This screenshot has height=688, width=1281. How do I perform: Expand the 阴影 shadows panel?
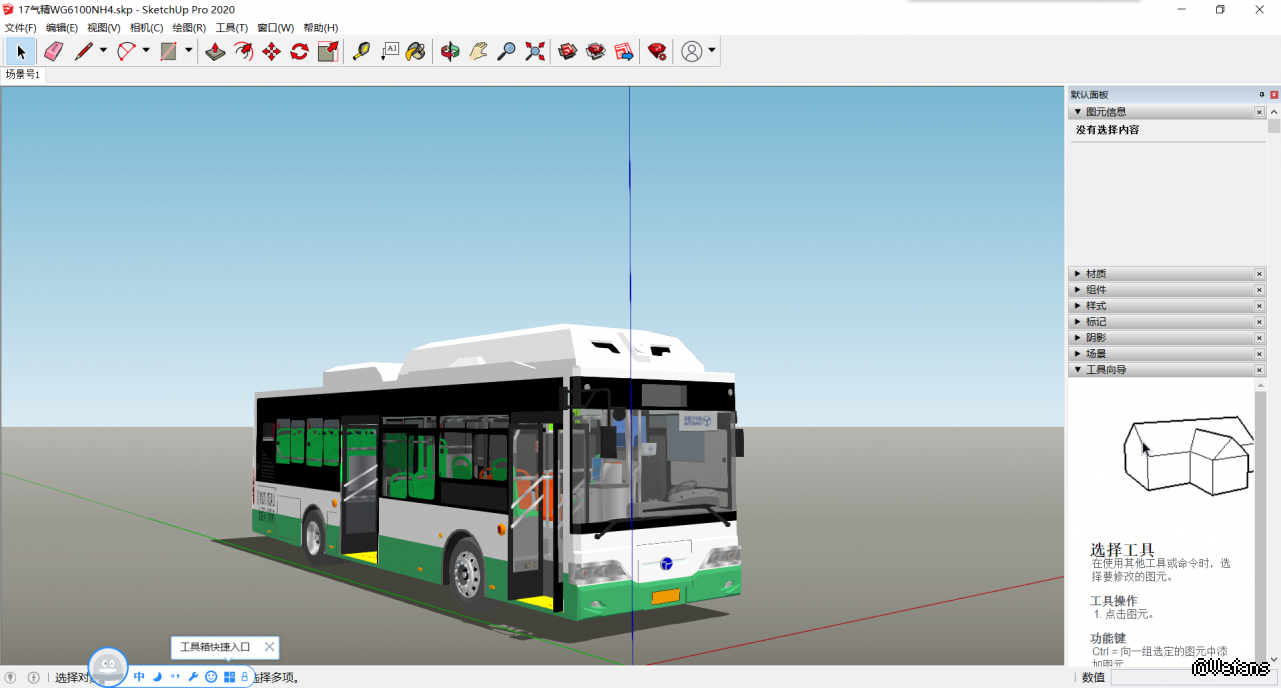pos(1096,338)
